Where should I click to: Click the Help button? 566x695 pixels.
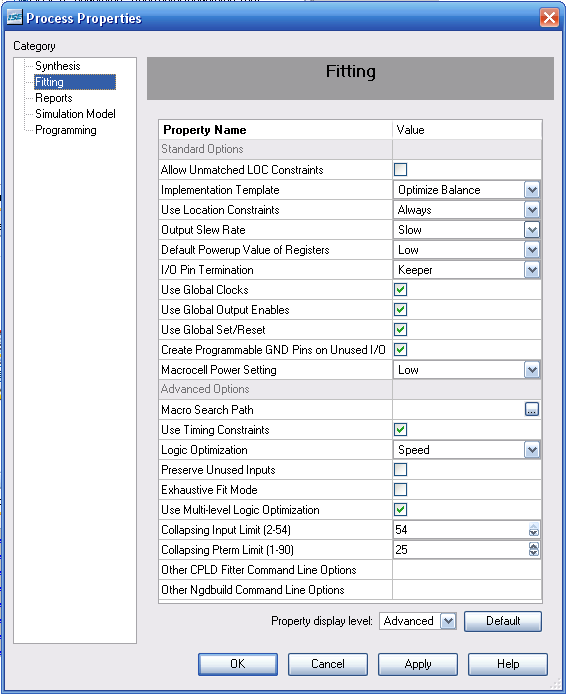coord(507,664)
